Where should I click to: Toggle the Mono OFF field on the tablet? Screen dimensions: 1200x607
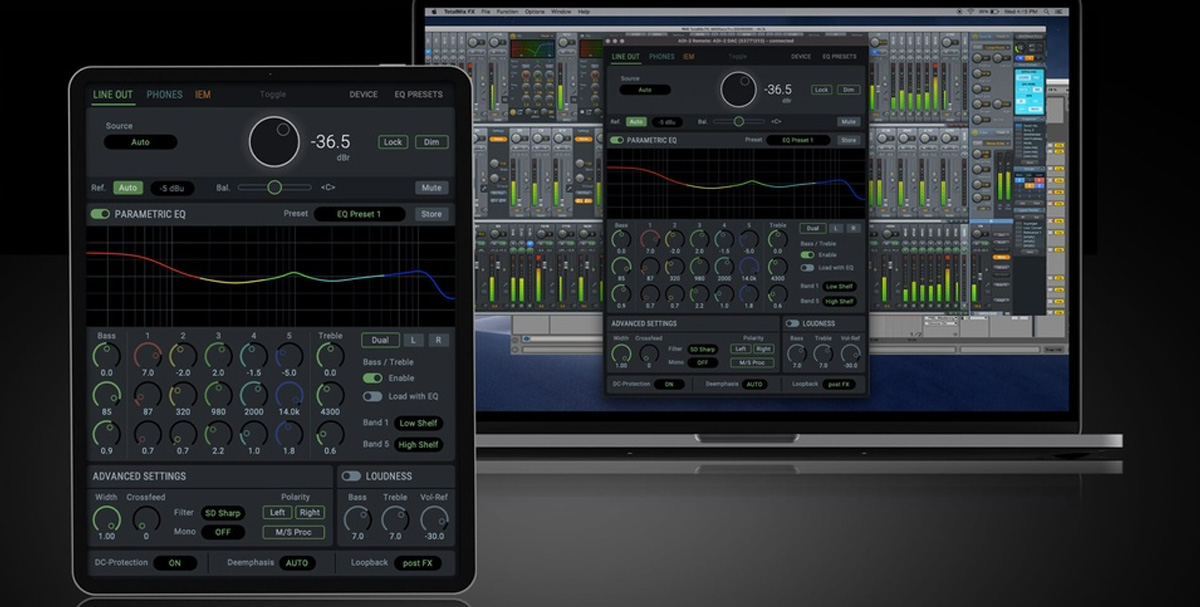click(x=223, y=532)
